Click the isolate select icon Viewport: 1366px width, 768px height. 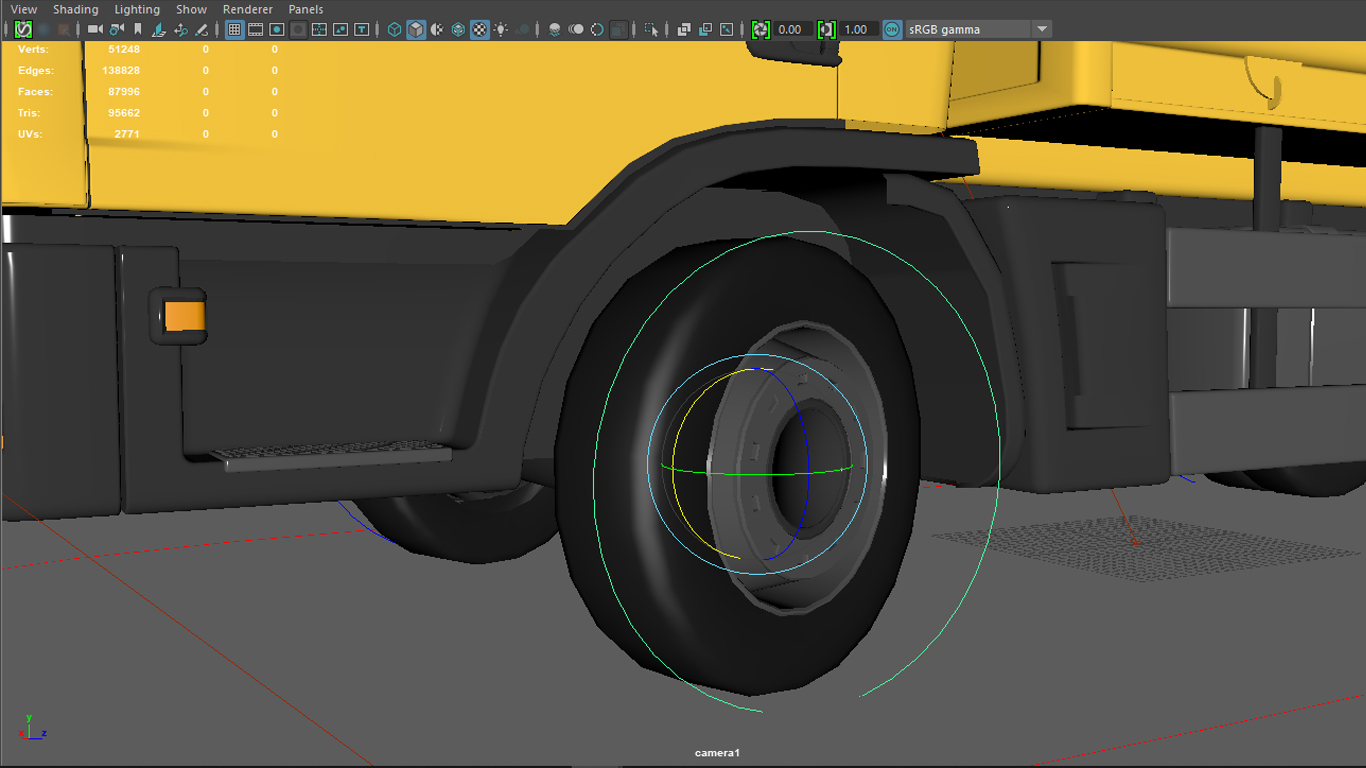point(652,30)
